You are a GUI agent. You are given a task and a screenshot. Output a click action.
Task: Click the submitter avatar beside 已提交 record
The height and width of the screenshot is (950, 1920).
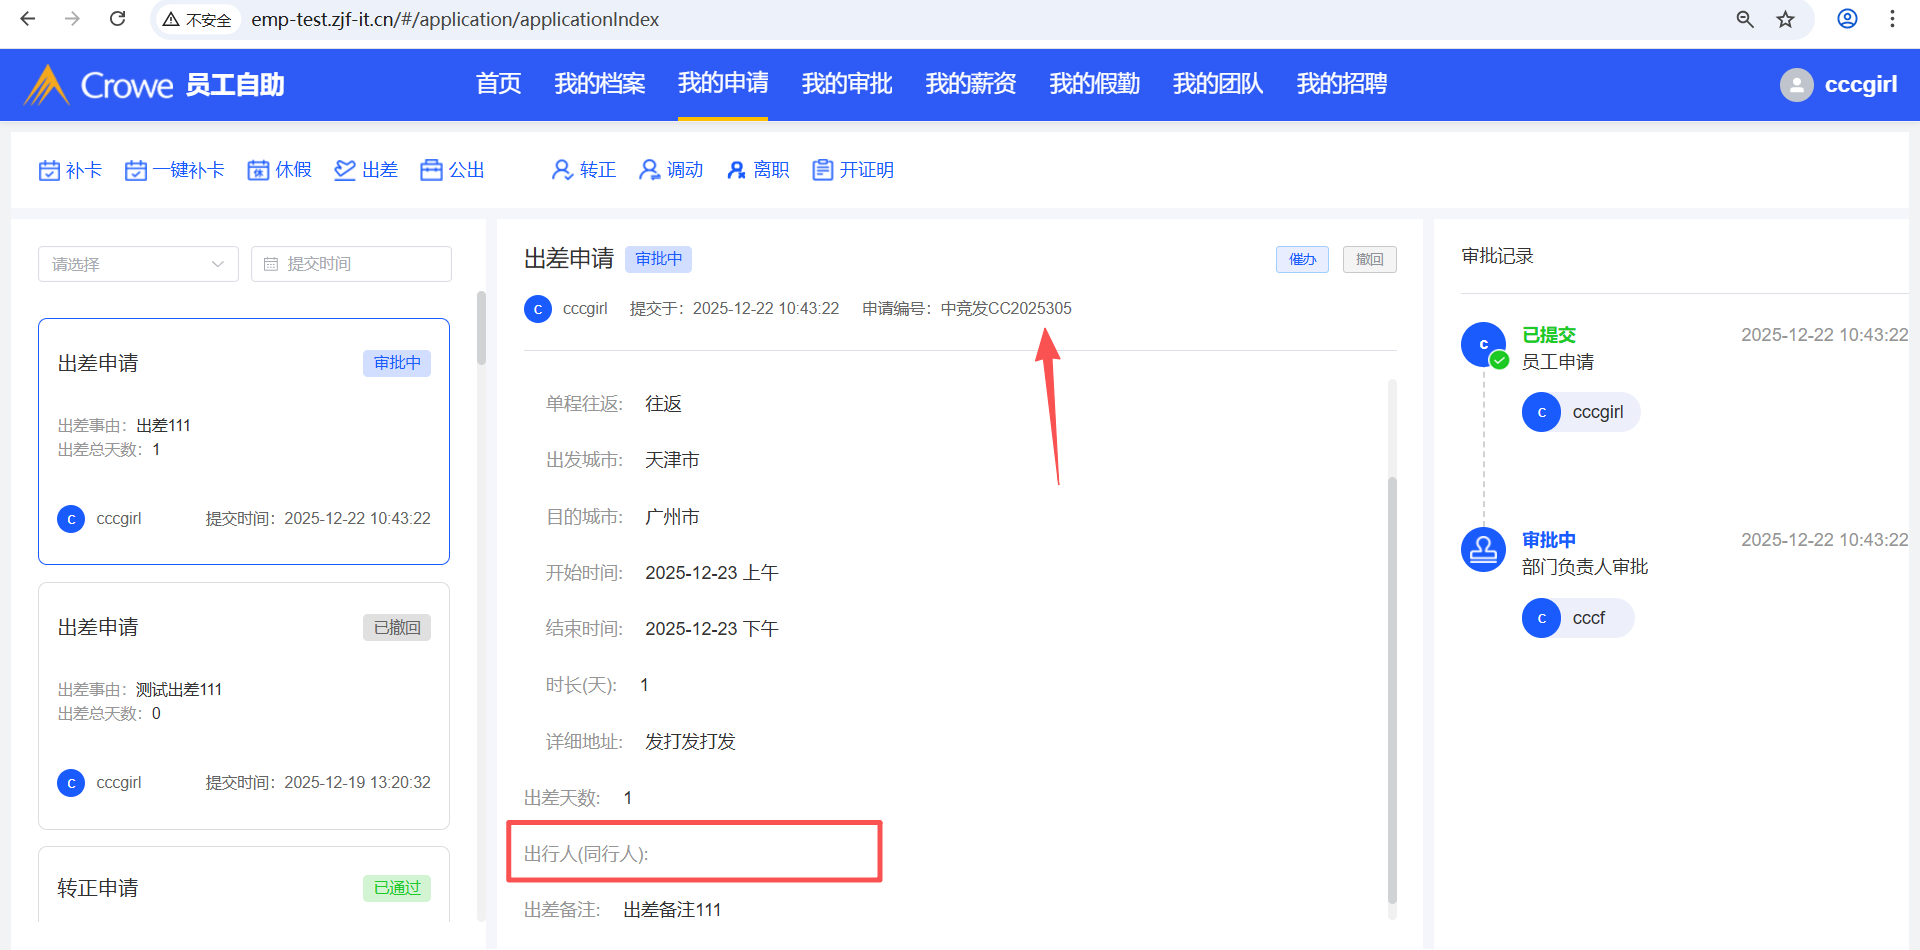click(x=1483, y=344)
